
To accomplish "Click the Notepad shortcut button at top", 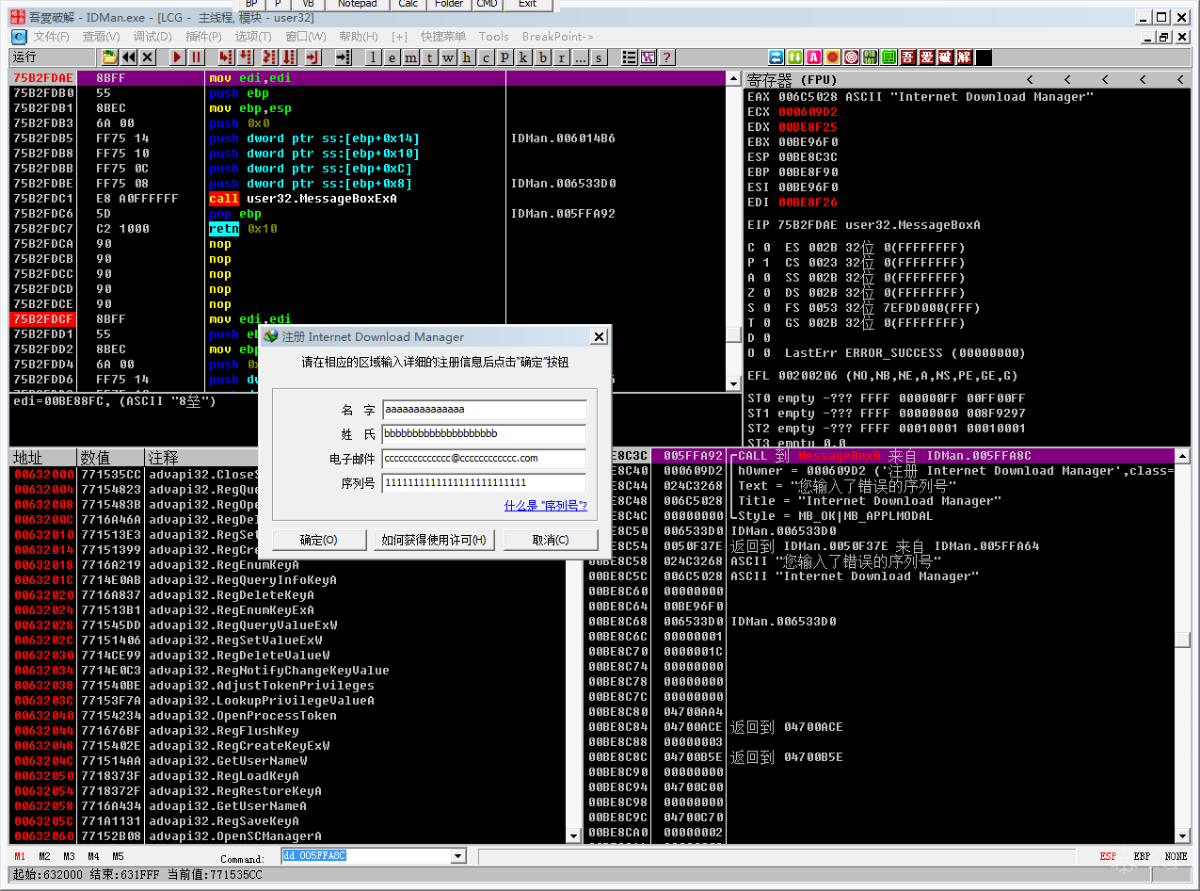I will (357, 4).
